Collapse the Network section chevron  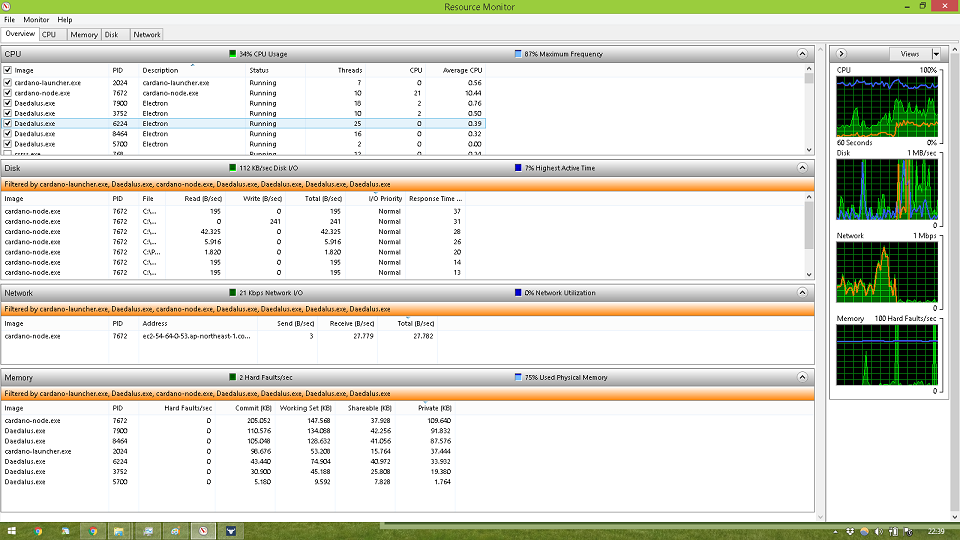tap(802, 293)
